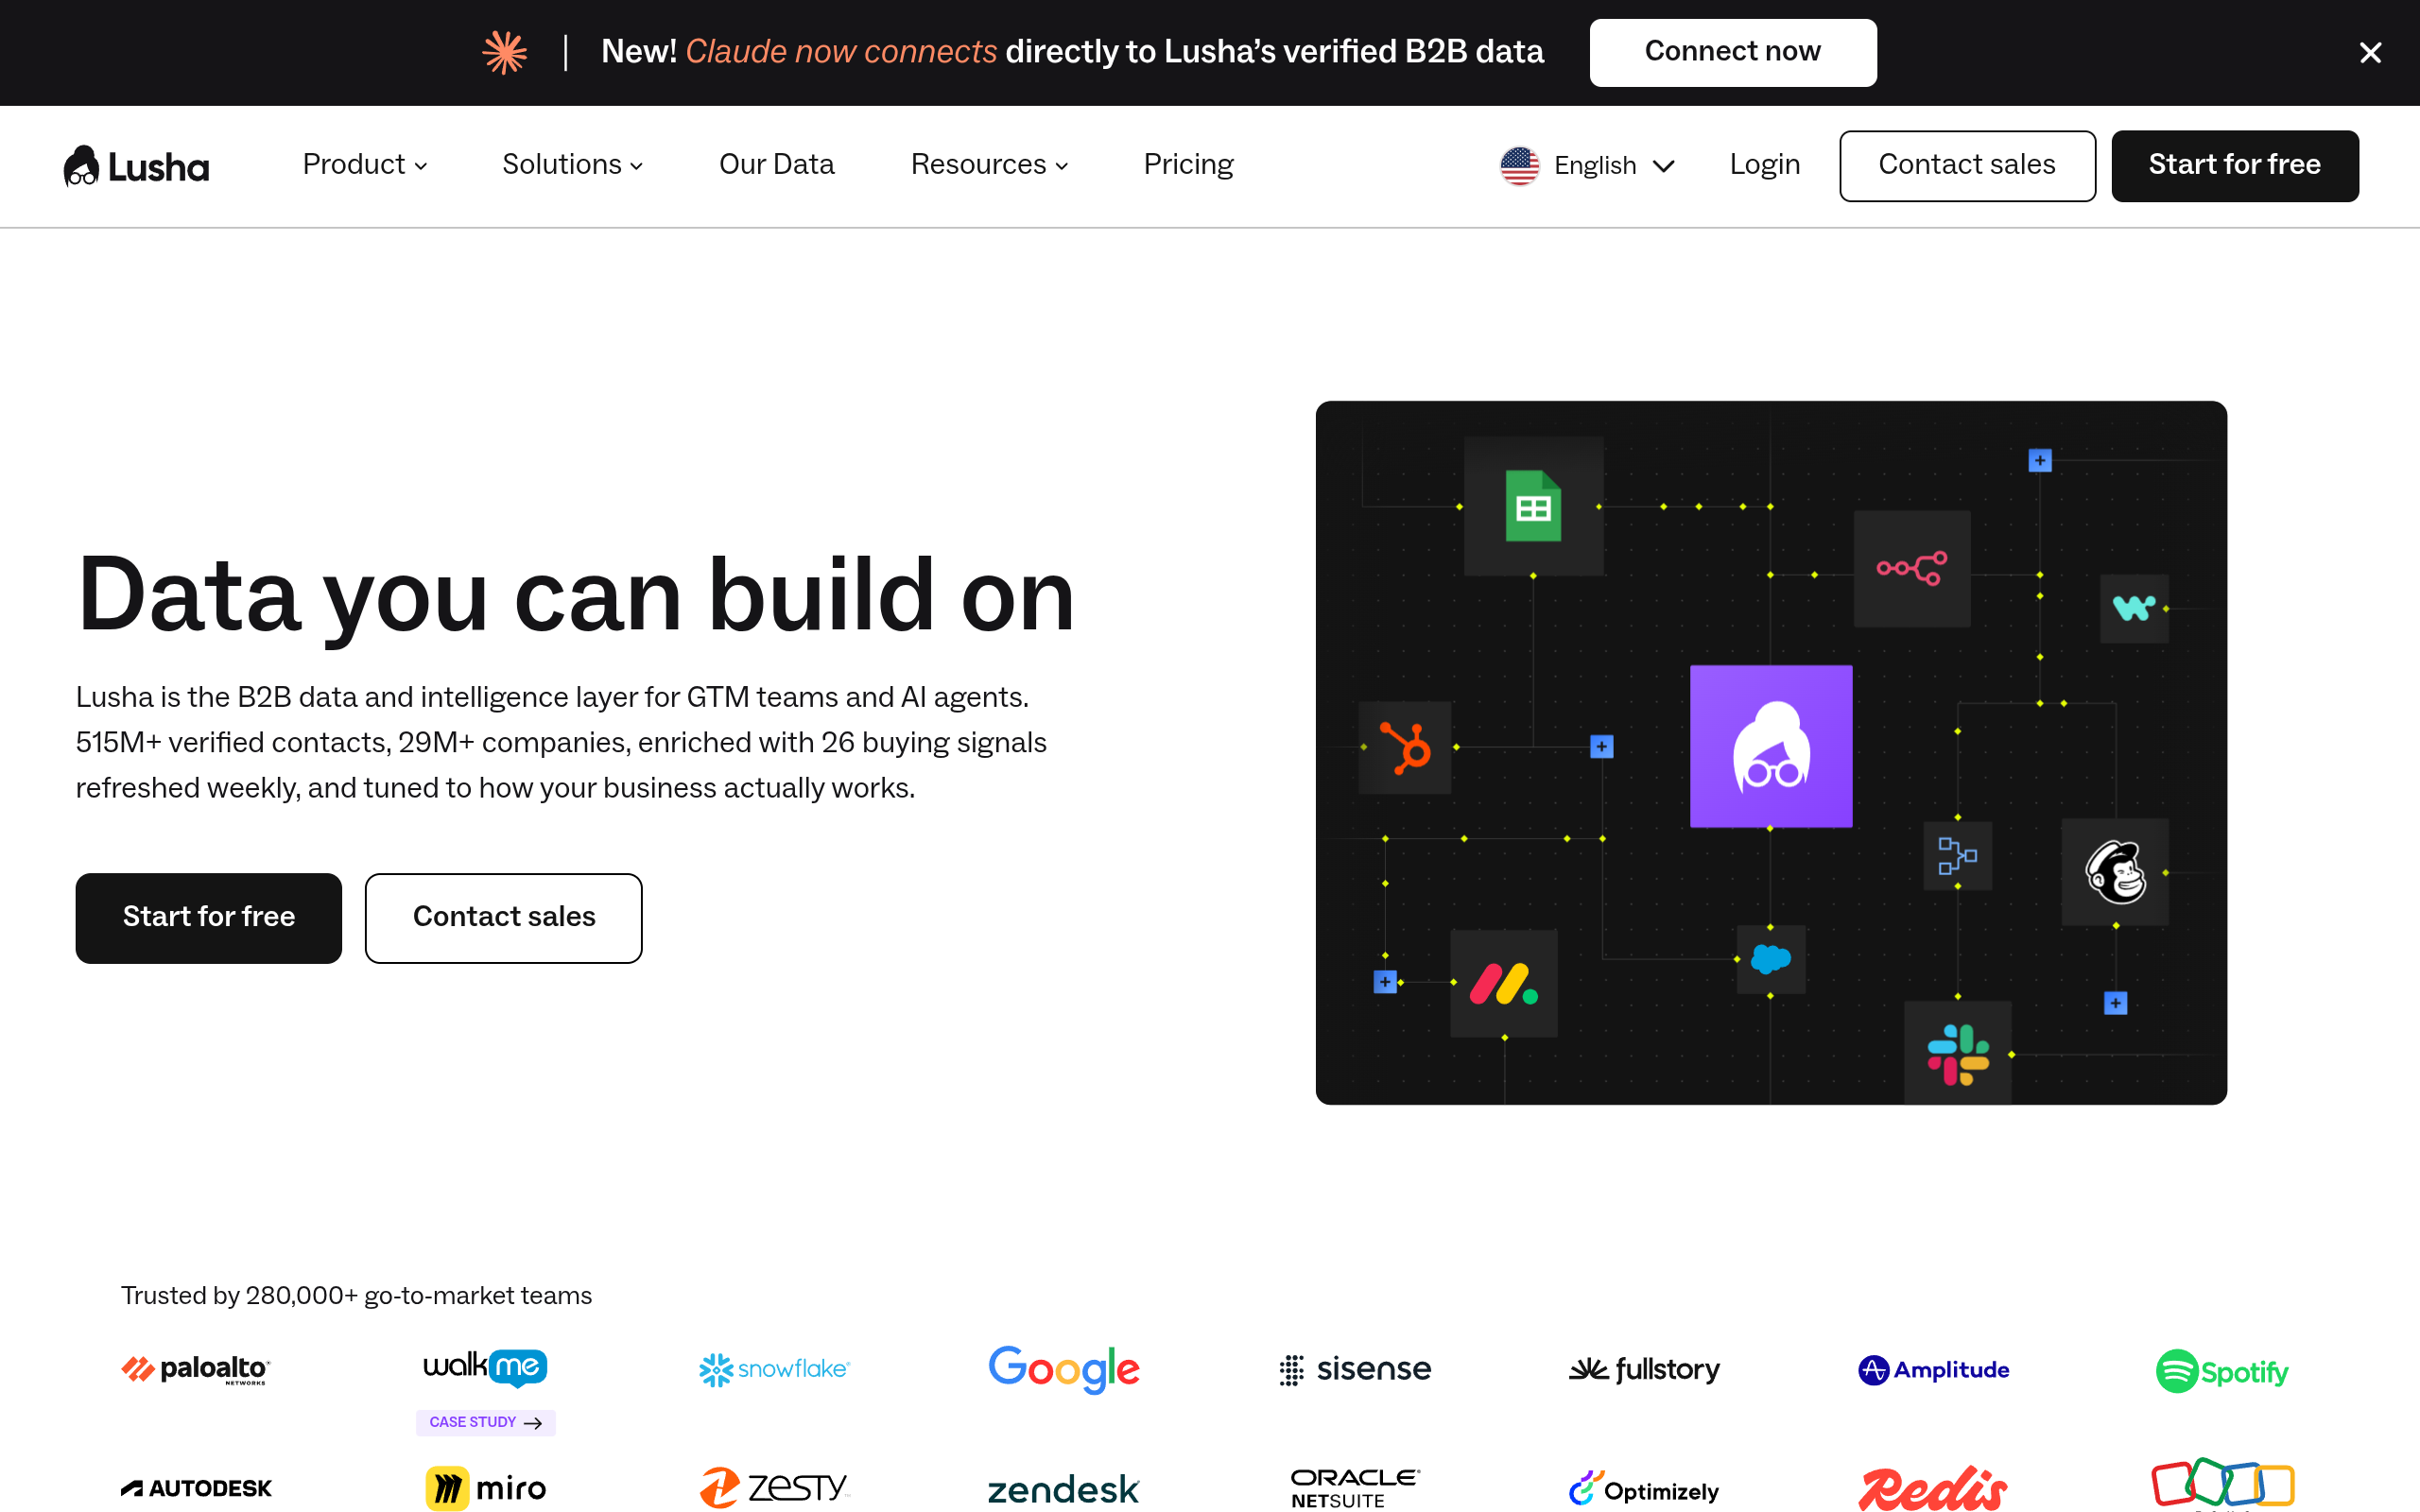Click the Palo Alto Networks logo

[x=196, y=1369]
